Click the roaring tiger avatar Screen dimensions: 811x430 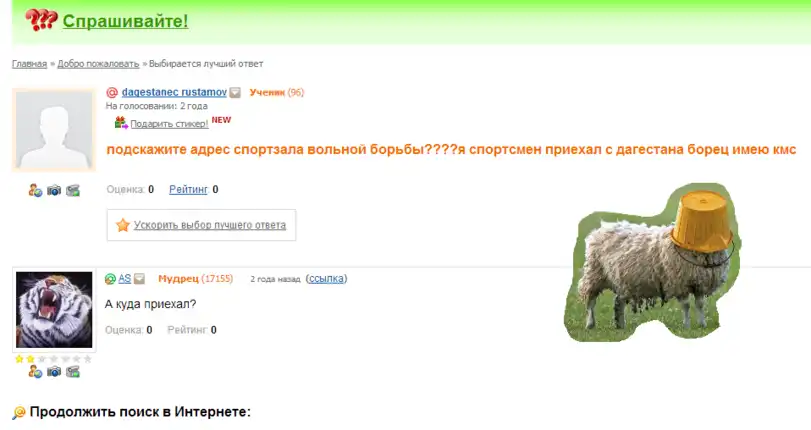click(54, 309)
